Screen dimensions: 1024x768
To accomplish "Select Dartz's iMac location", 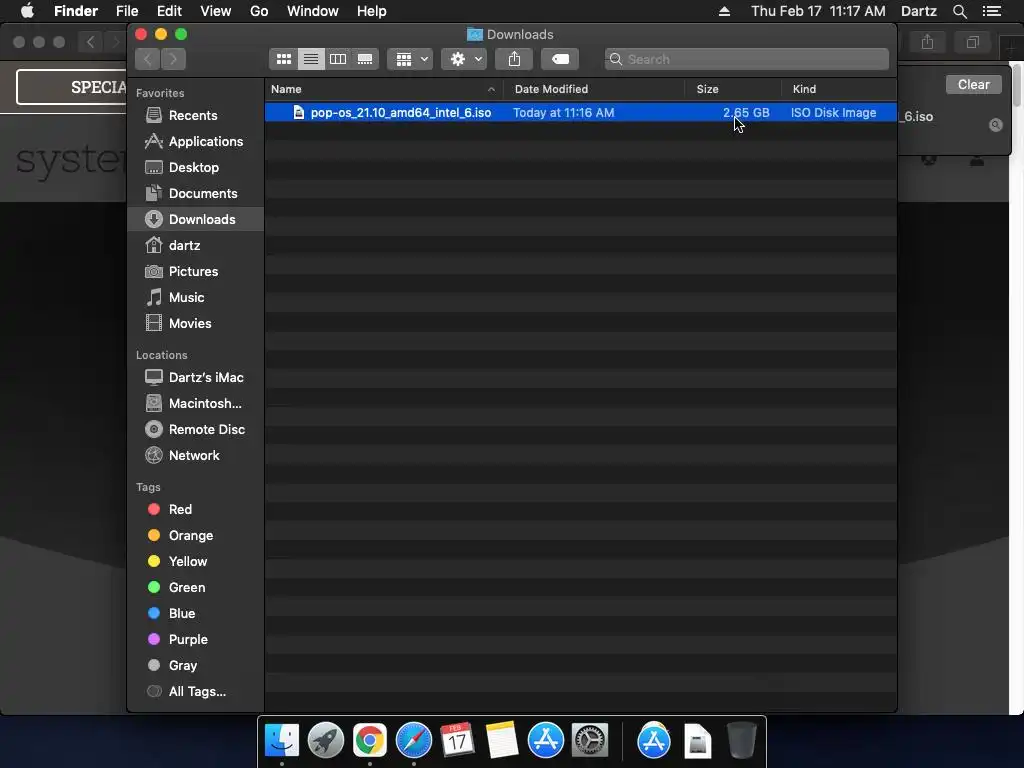I will tap(194, 377).
